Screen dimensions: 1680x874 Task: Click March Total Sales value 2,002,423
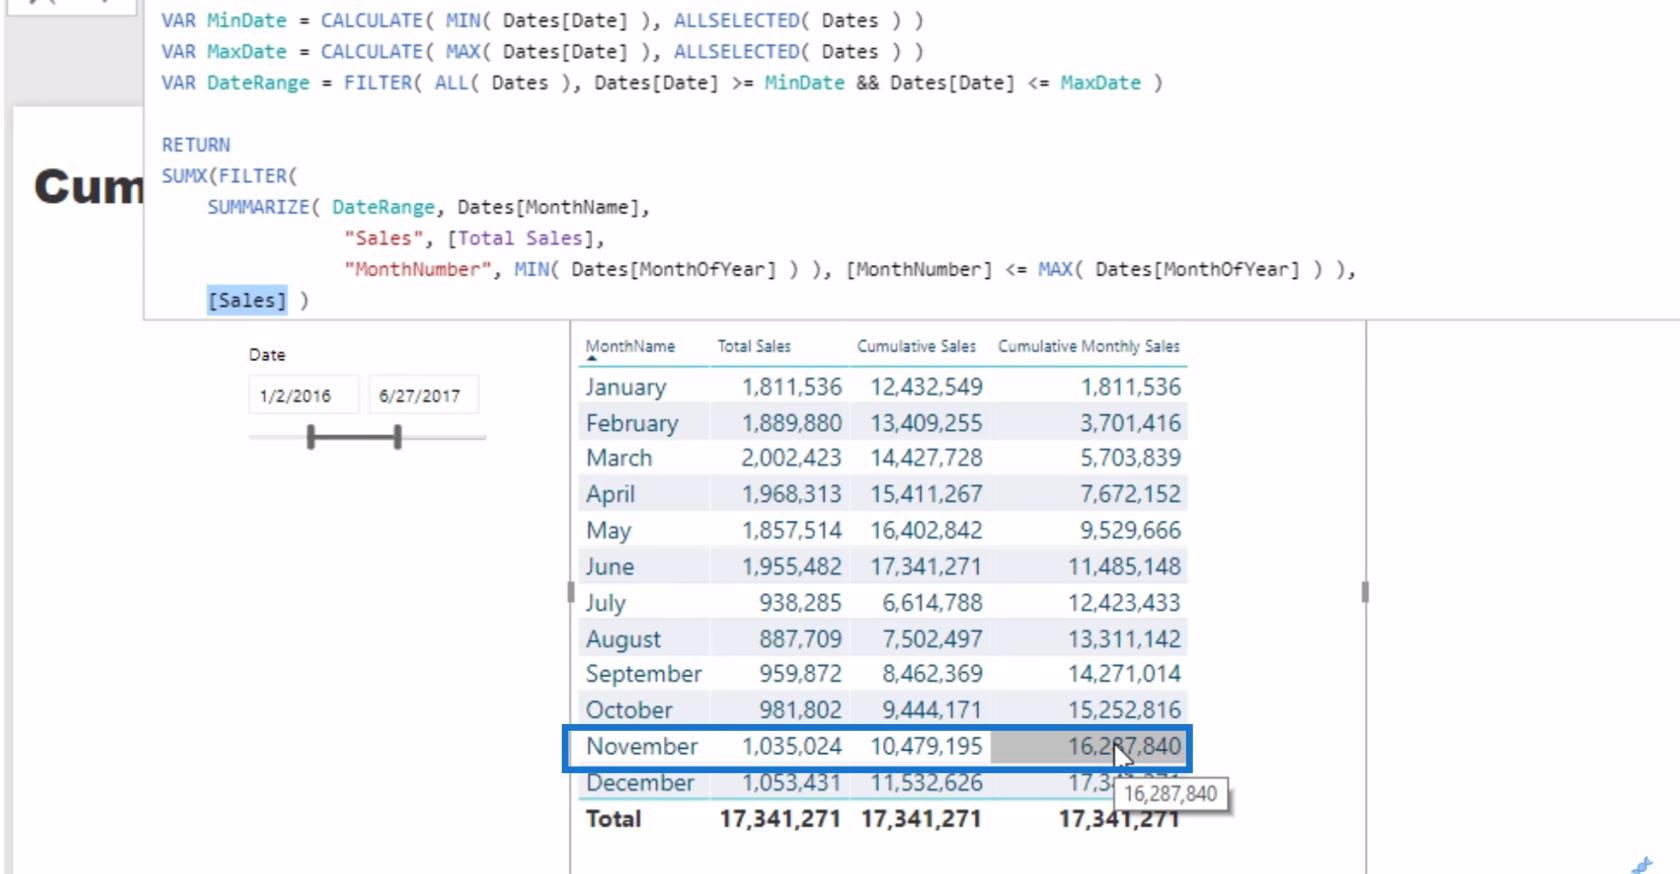[x=791, y=458]
